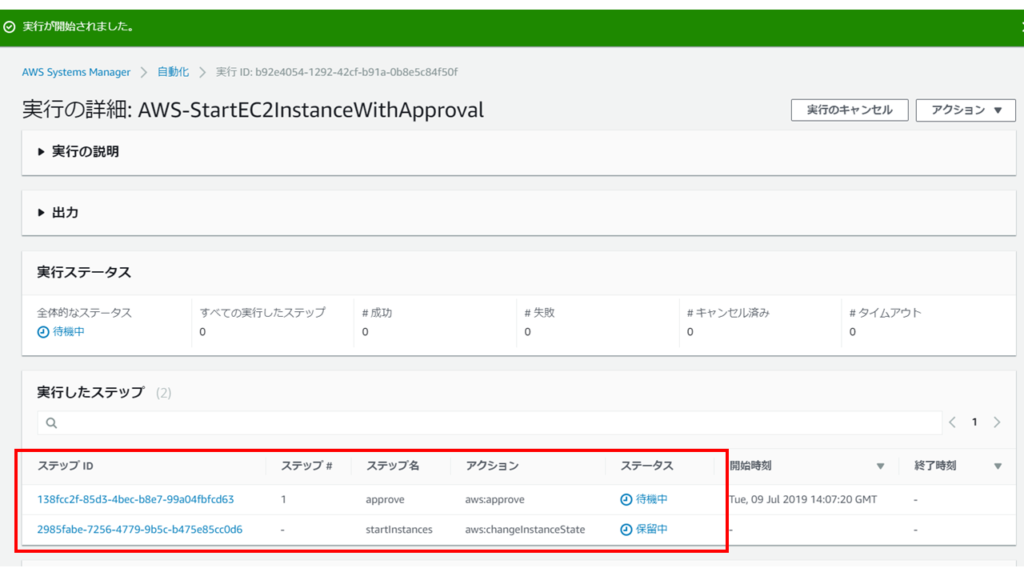Go to the previous page using left chevron

953,422
